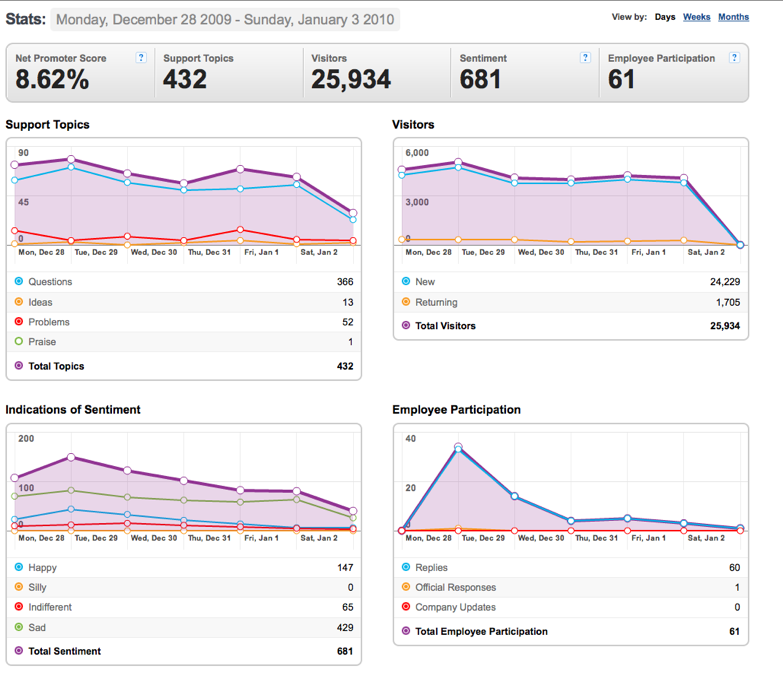Select the Days view option
This screenshot has height=676, width=783.
[x=665, y=17]
